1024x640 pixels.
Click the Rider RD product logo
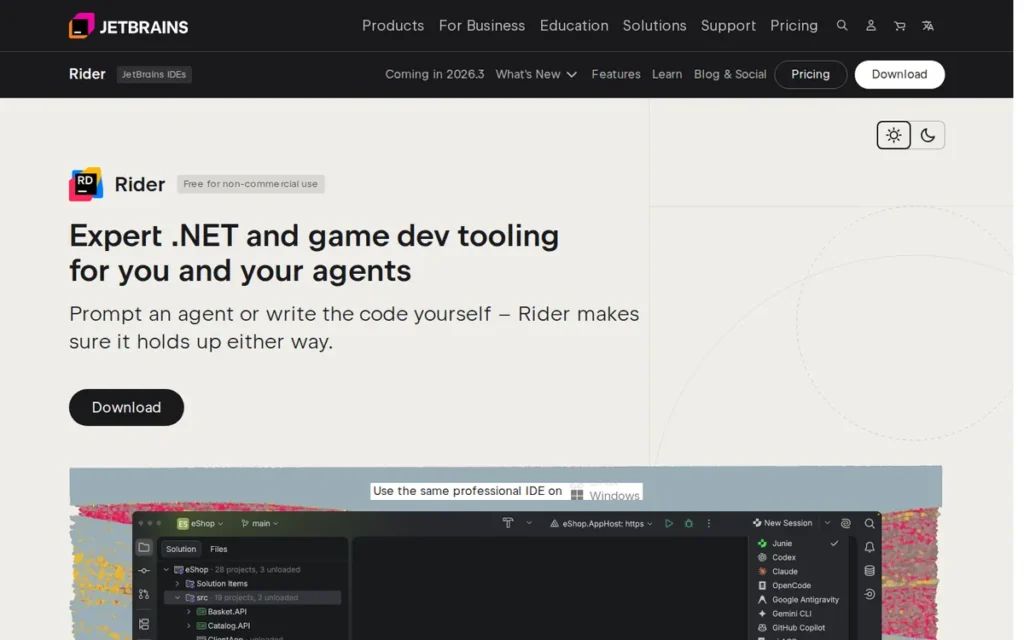(x=86, y=184)
